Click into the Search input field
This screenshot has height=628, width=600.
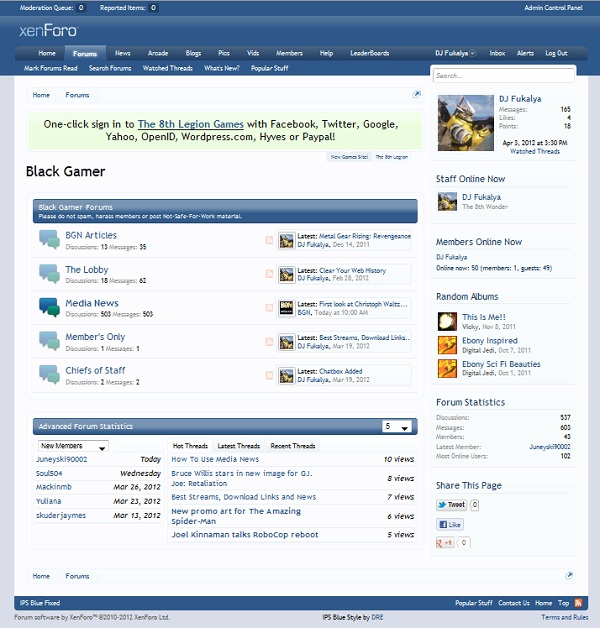504,75
